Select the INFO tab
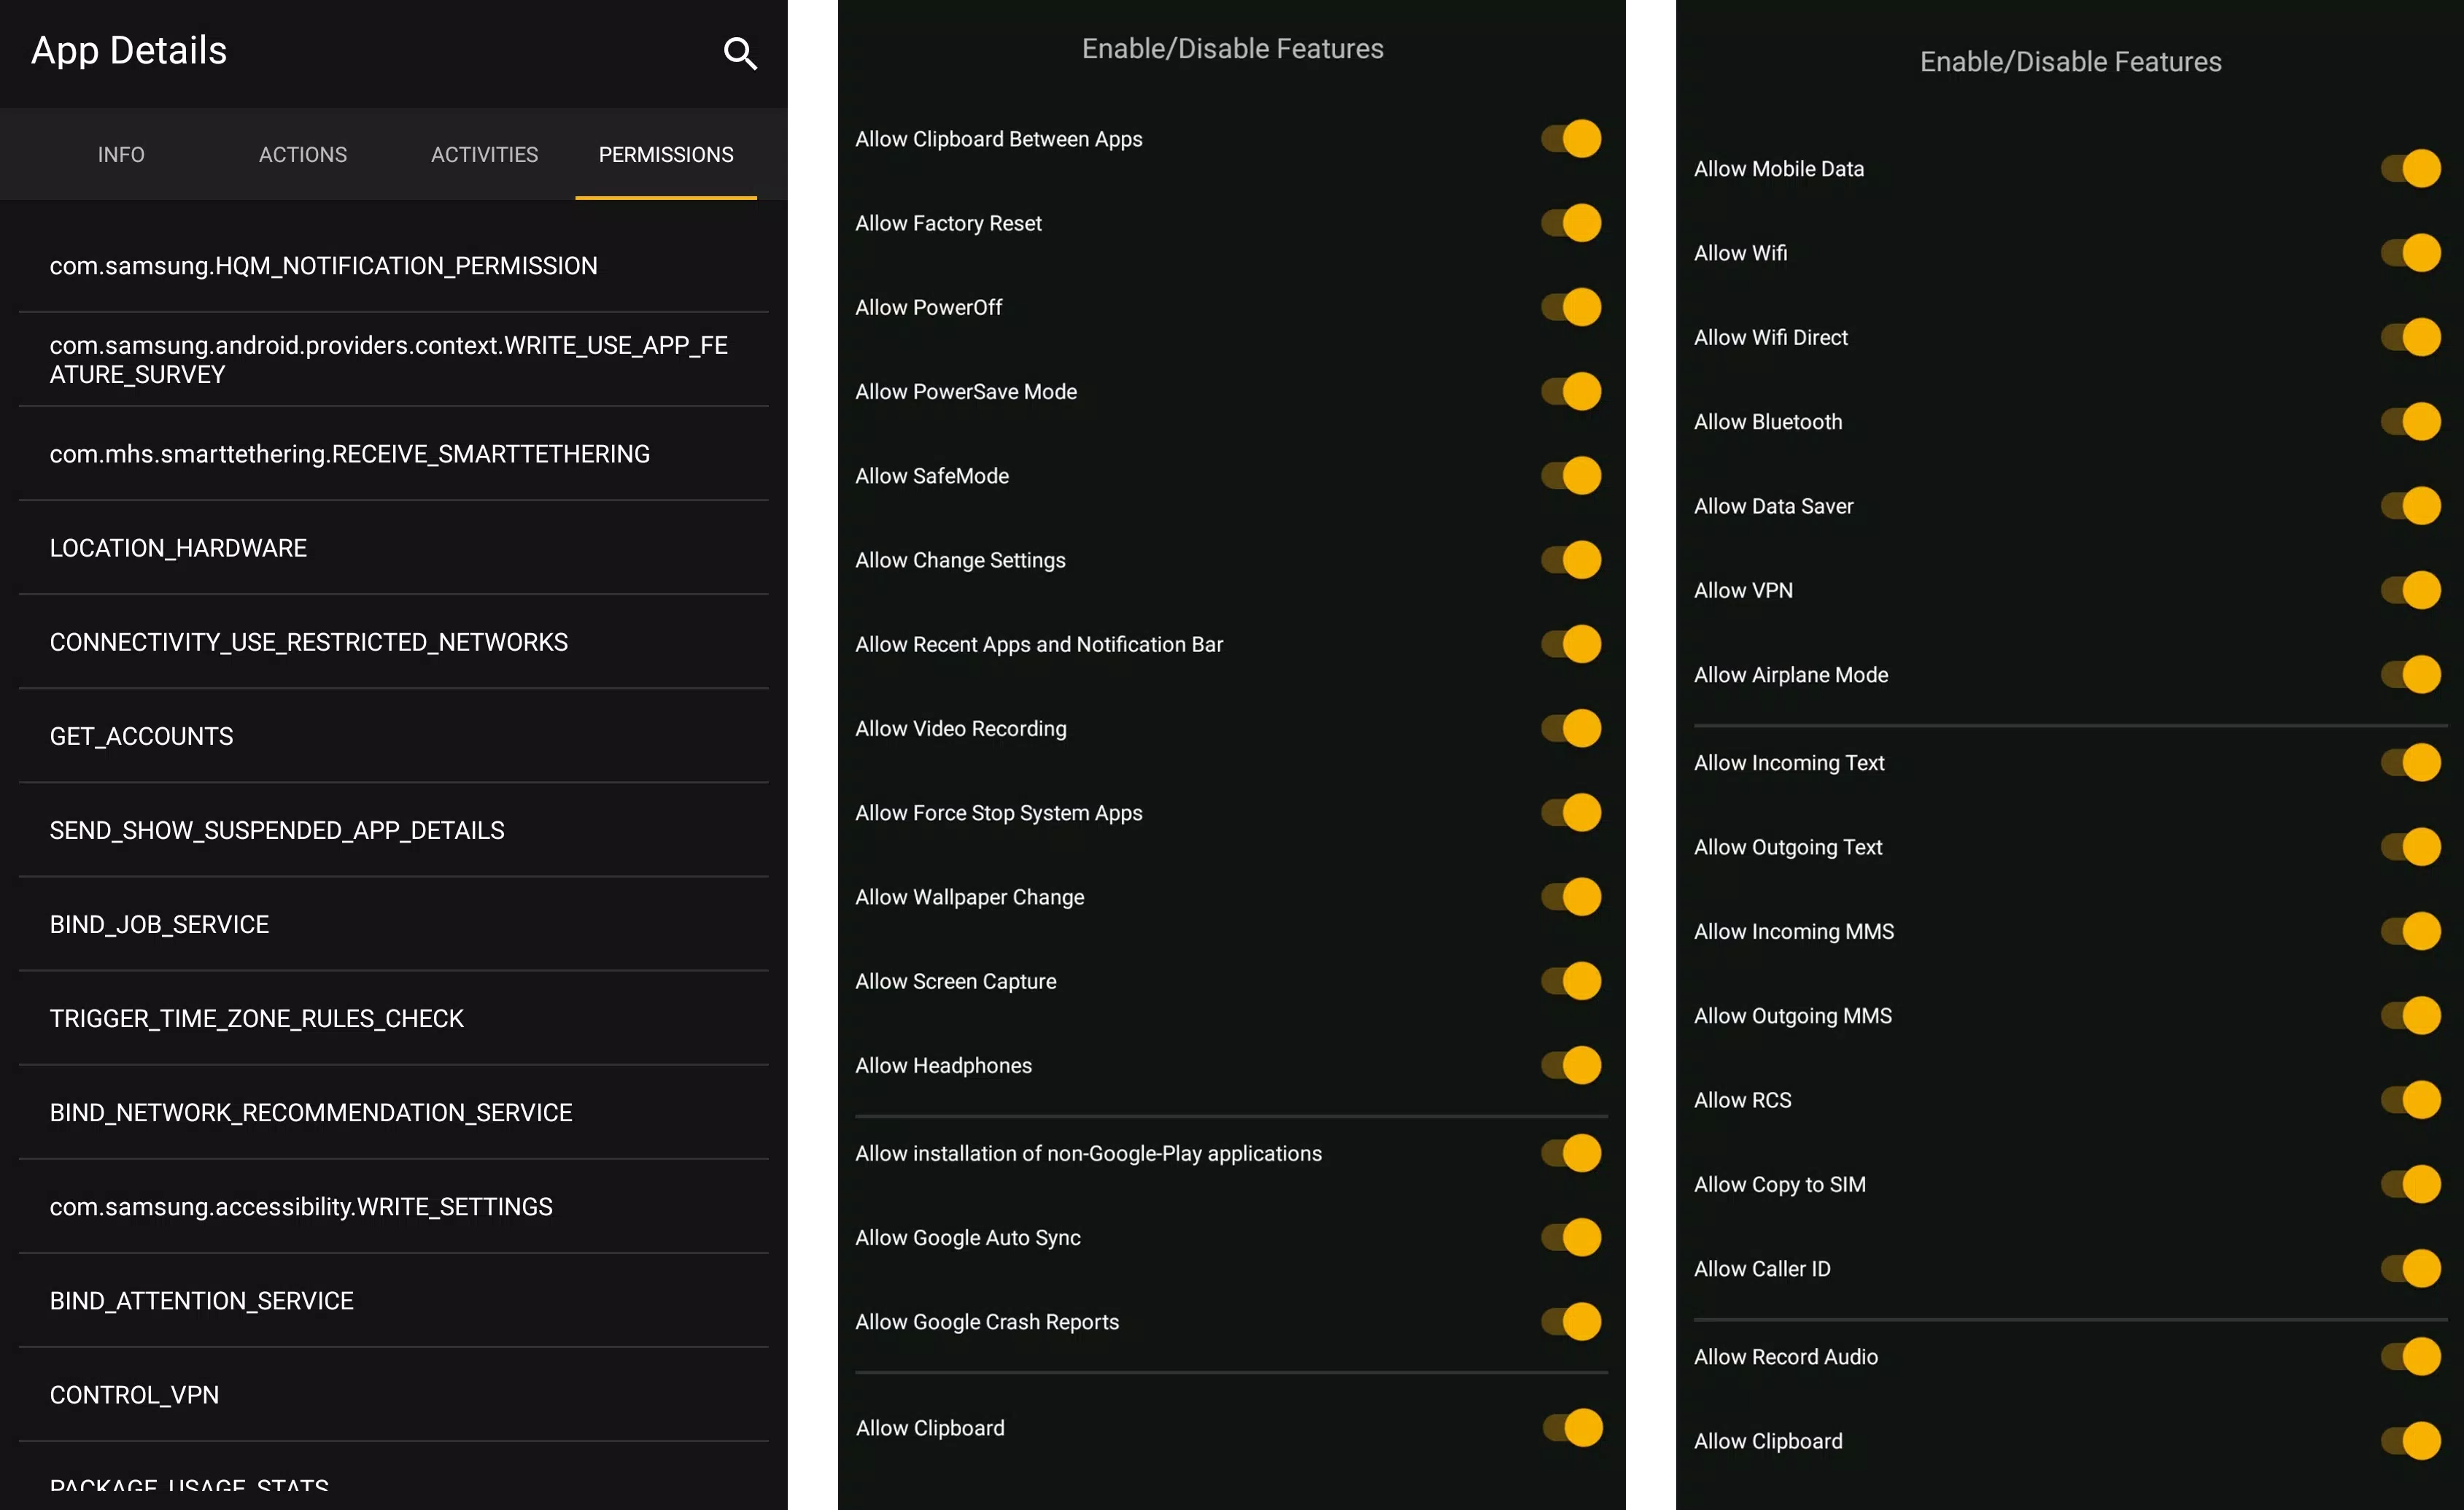This screenshot has width=2464, height=1510. 120,155
